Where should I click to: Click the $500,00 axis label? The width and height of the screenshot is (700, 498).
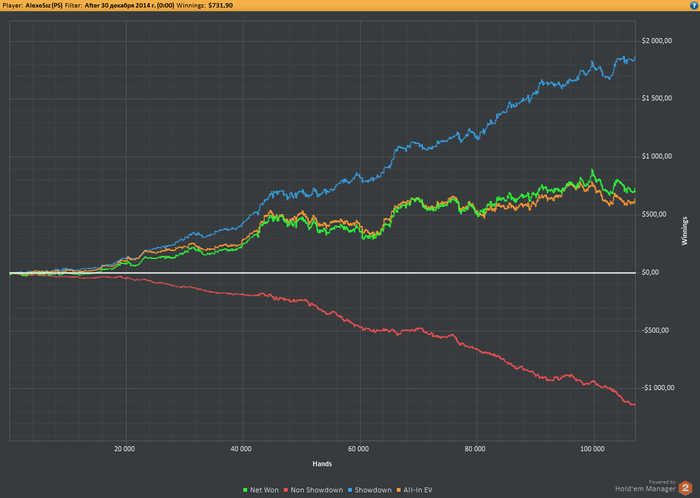(654, 215)
